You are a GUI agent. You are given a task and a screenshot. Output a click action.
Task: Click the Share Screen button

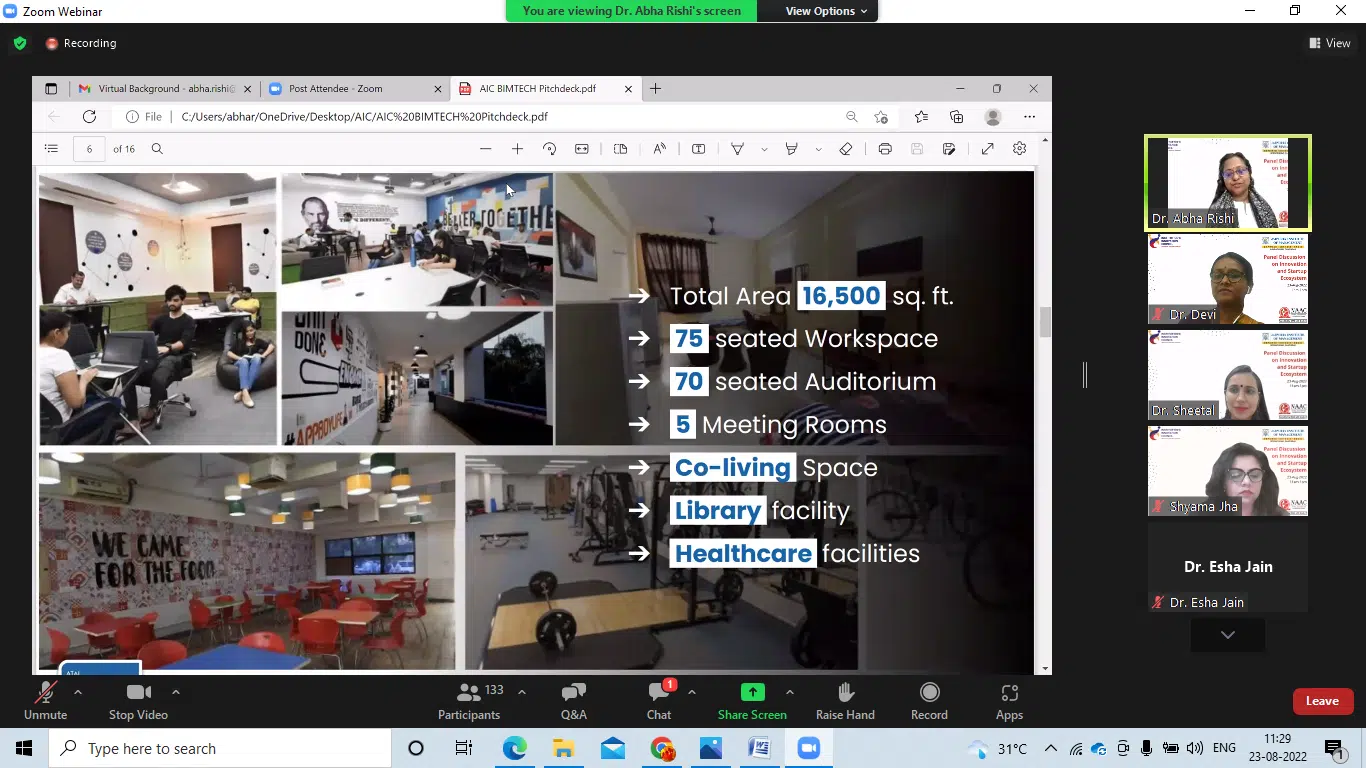click(x=752, y=701)
